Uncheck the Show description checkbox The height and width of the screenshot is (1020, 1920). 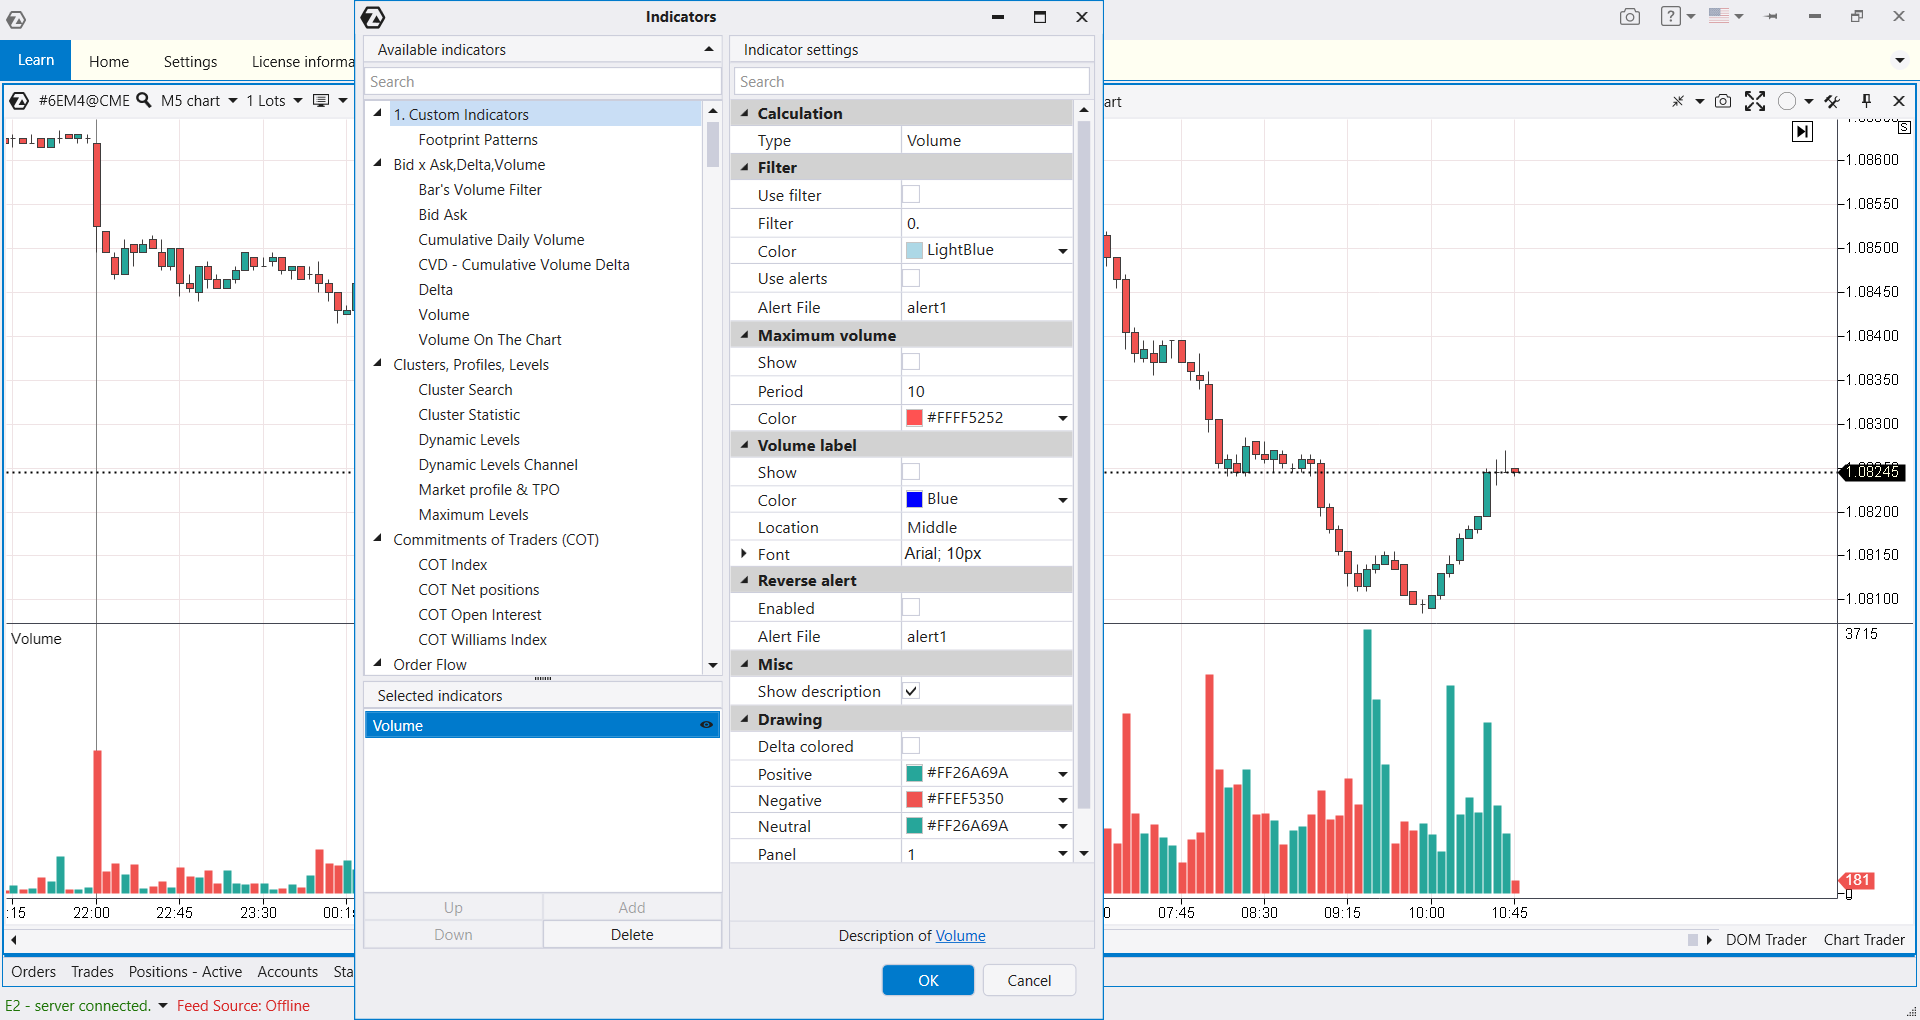coord(911,691)
